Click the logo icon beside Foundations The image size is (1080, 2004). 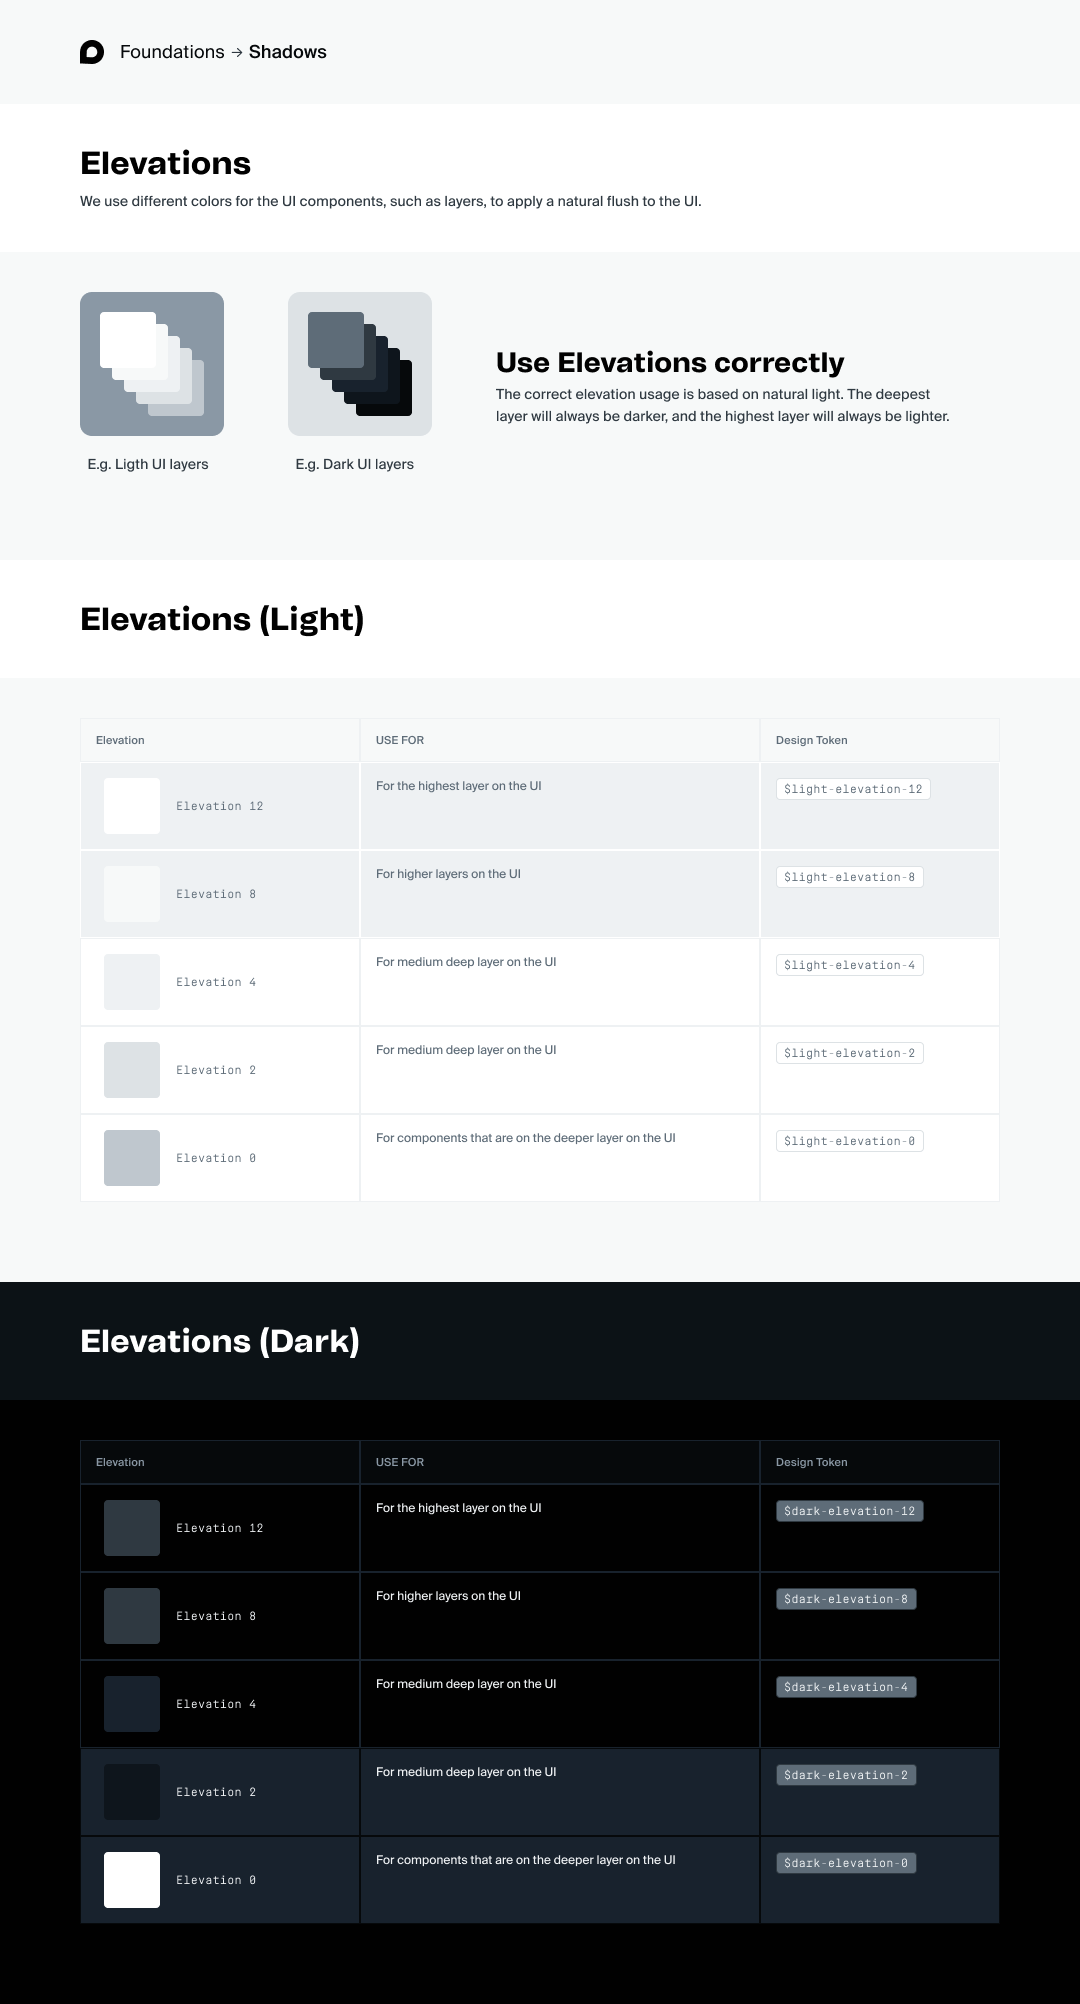click(92, 52)
